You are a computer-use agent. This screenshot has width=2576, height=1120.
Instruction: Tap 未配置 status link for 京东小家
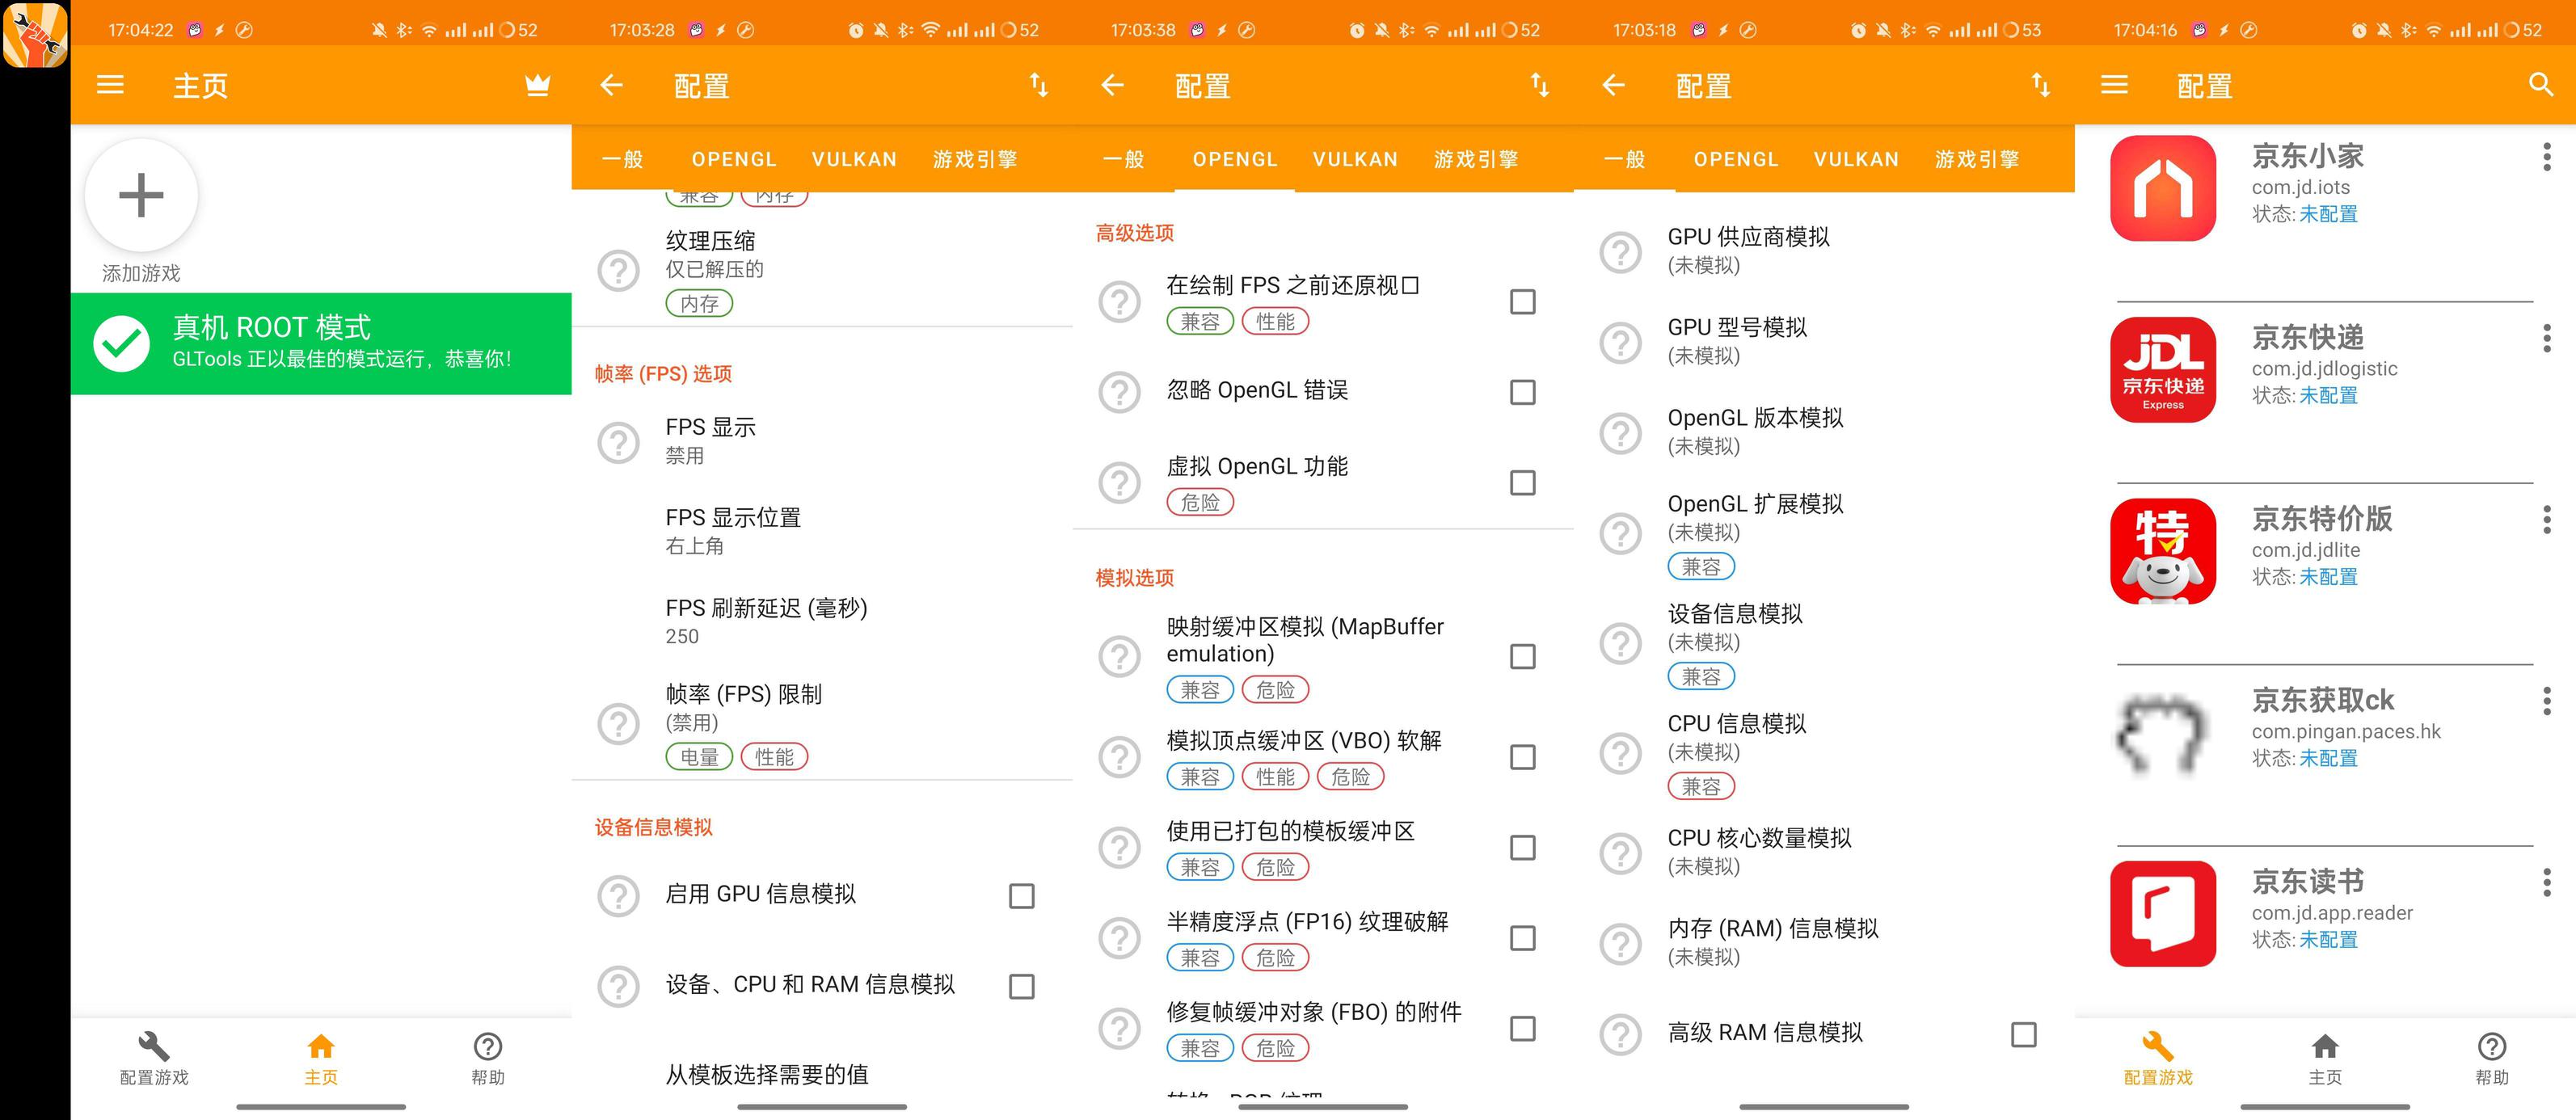tap(2328, 214)
